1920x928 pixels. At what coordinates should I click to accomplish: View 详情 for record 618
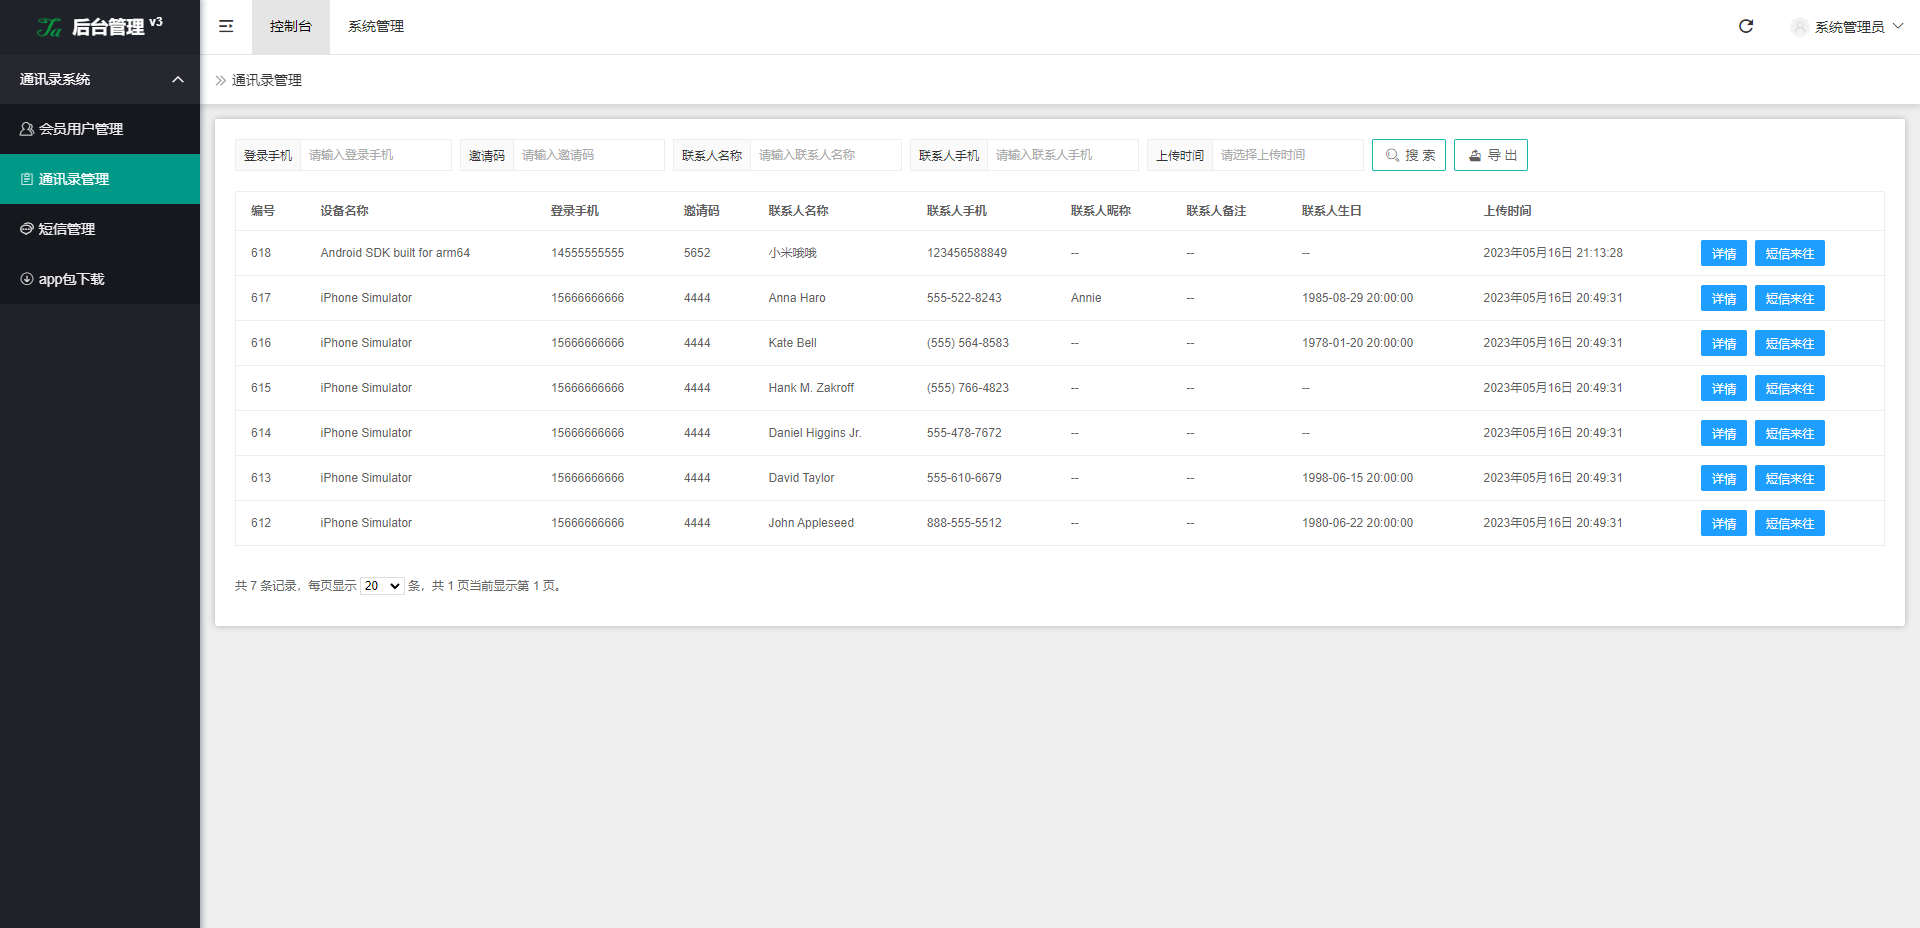coord(1723,253)
